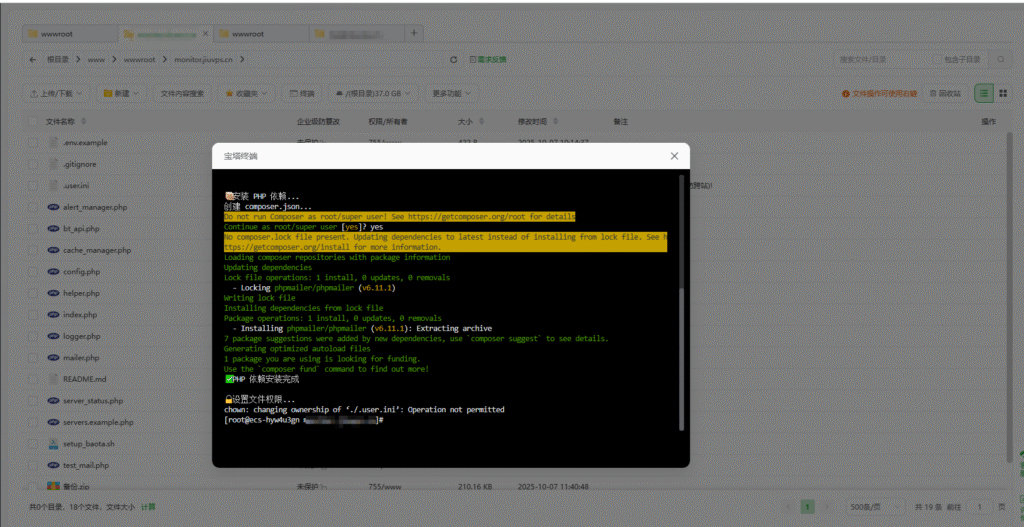The width and height of the screenshot is (1024, 527).
Task: Close the 宝塔终端 terminal dialog
Action: coord(674,156)
